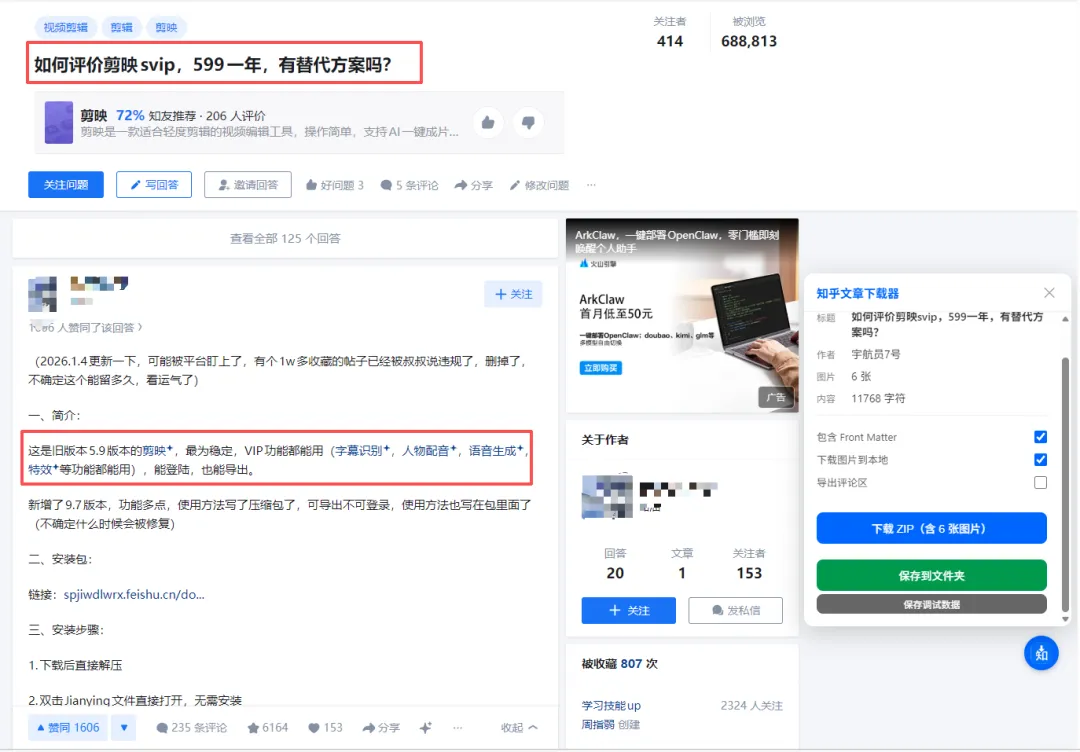
Task: Click the 发私信 button
Action: [x=735, y=610]
